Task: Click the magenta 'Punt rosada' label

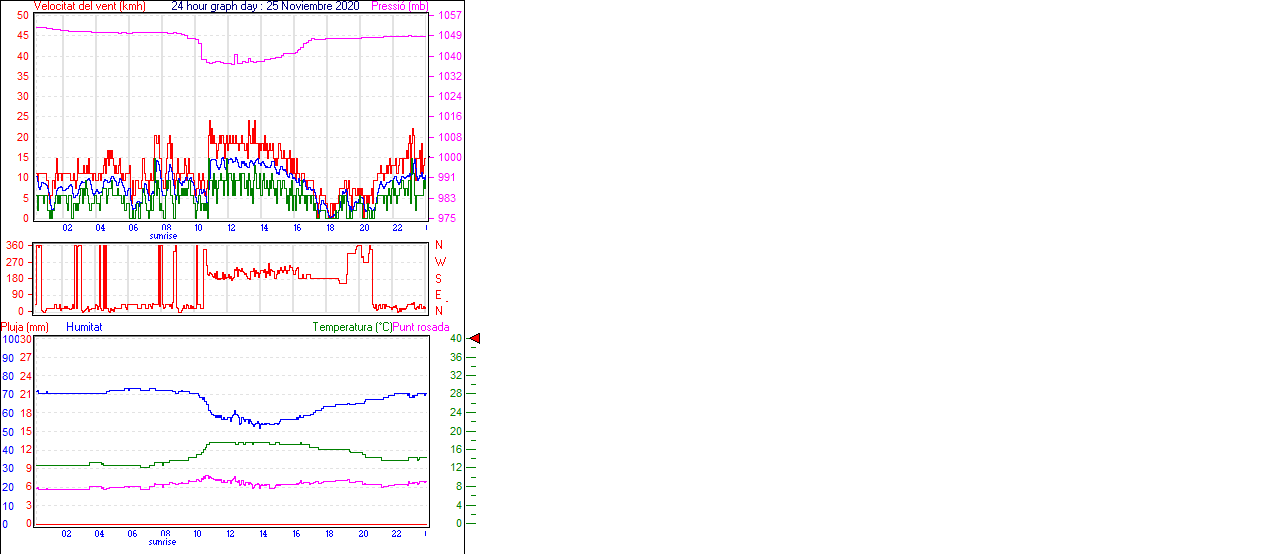Action: (421, 327)
